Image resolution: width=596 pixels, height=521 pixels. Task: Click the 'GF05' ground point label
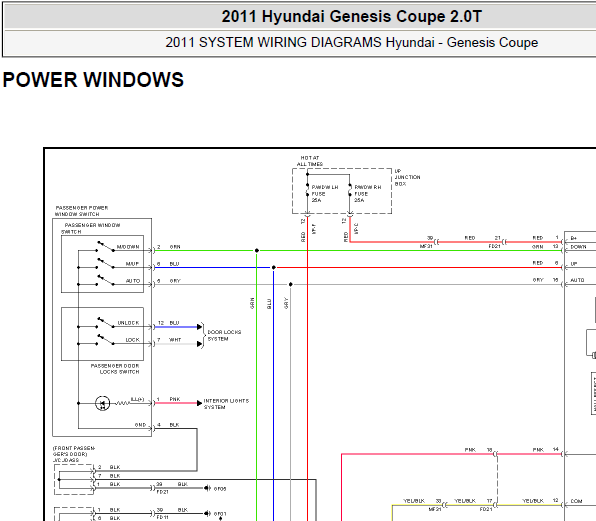tap(220, 489)
